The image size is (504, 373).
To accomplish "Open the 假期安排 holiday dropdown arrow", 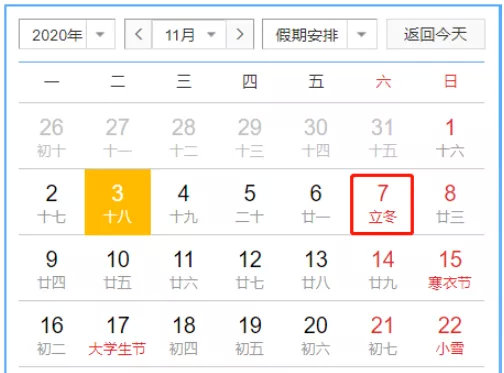I will click(362, 34).
